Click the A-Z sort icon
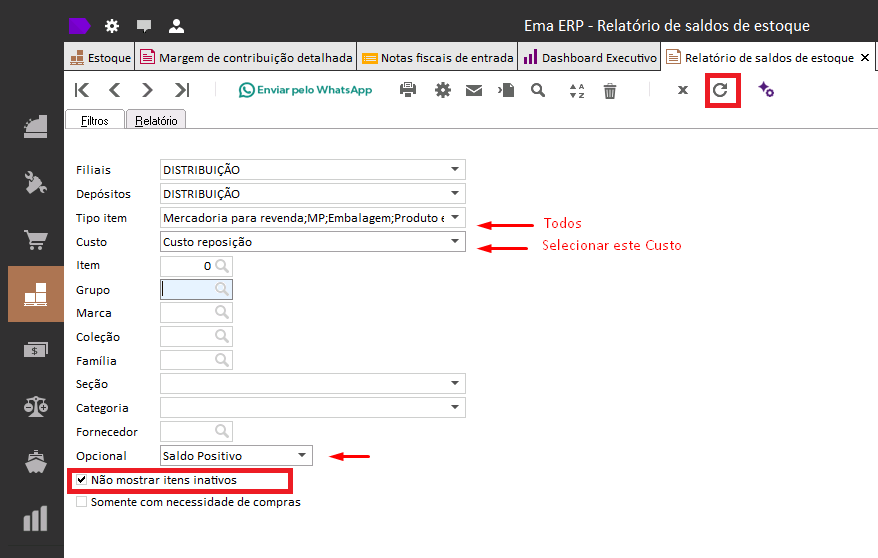Screen dimensions: 878x558 coord(576,90)
